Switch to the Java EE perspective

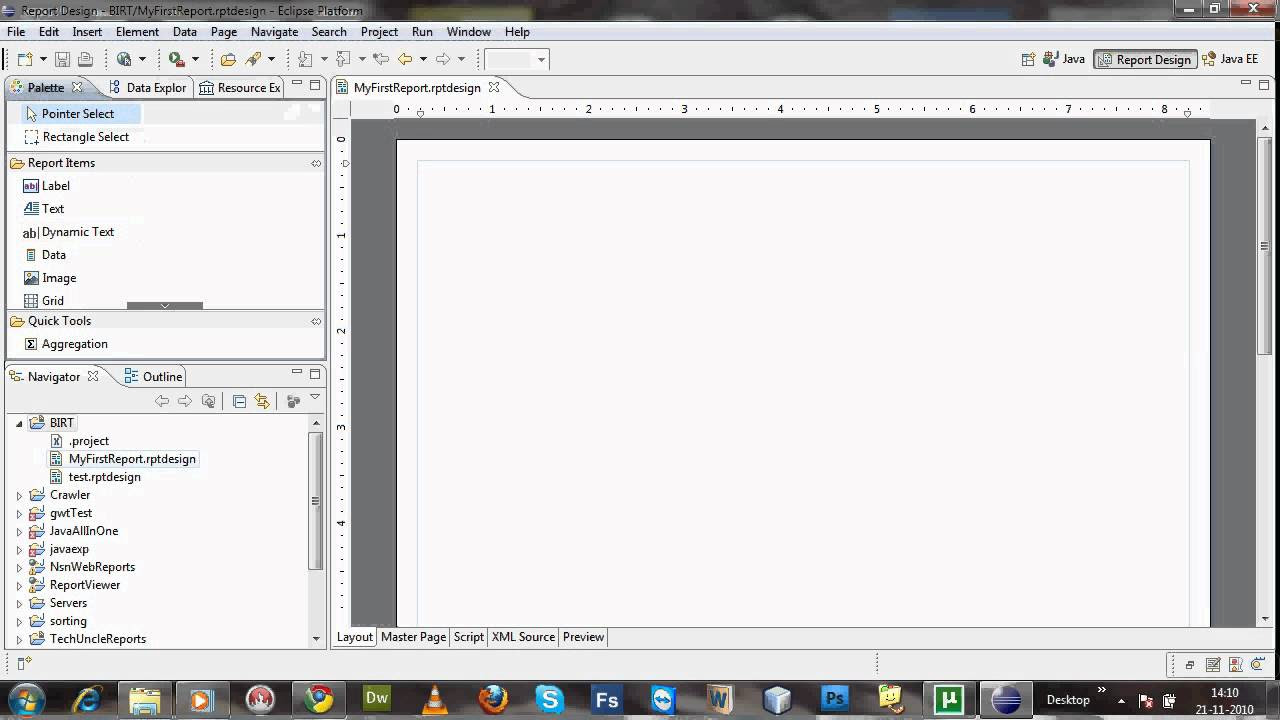1231,60
